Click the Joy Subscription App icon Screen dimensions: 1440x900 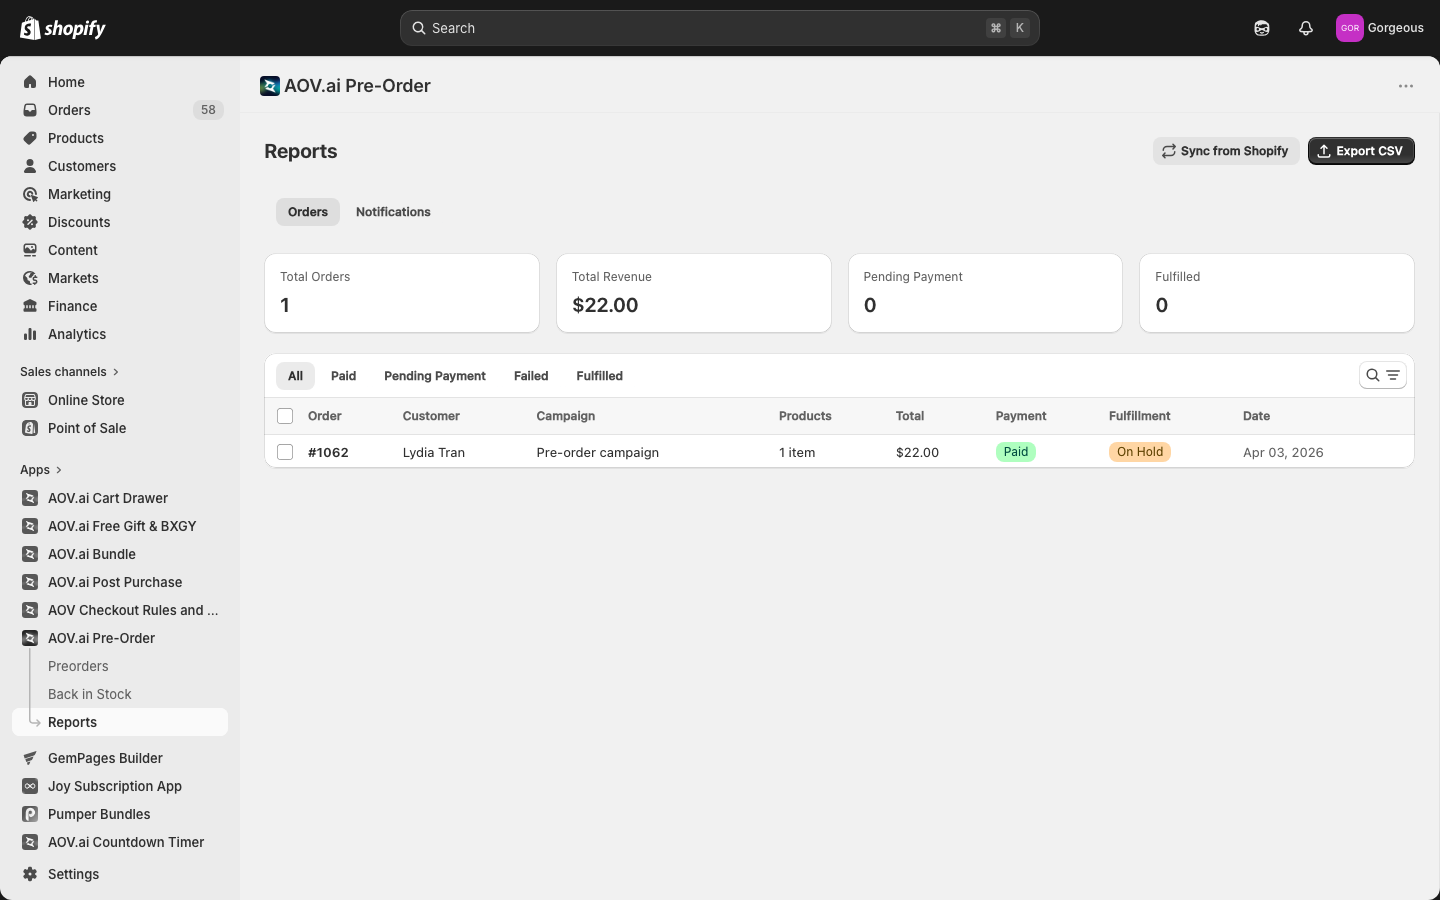30,786
